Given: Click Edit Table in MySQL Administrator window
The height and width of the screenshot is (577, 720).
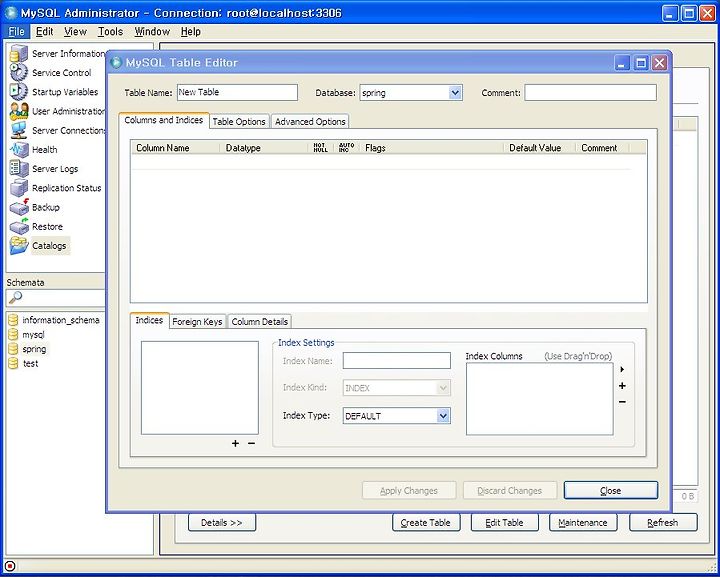Looking at the screenshot, I should pos(504,523).
